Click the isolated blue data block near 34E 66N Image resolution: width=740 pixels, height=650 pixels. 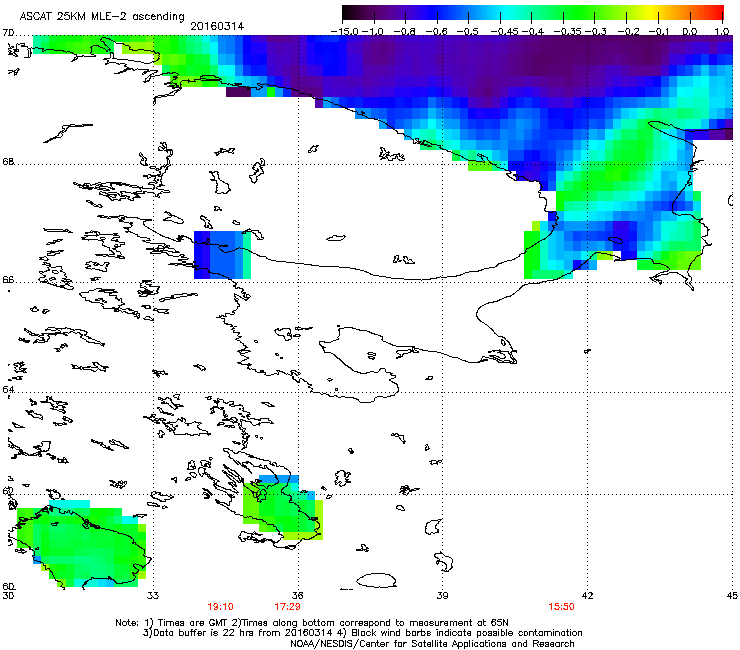(222, 255)
